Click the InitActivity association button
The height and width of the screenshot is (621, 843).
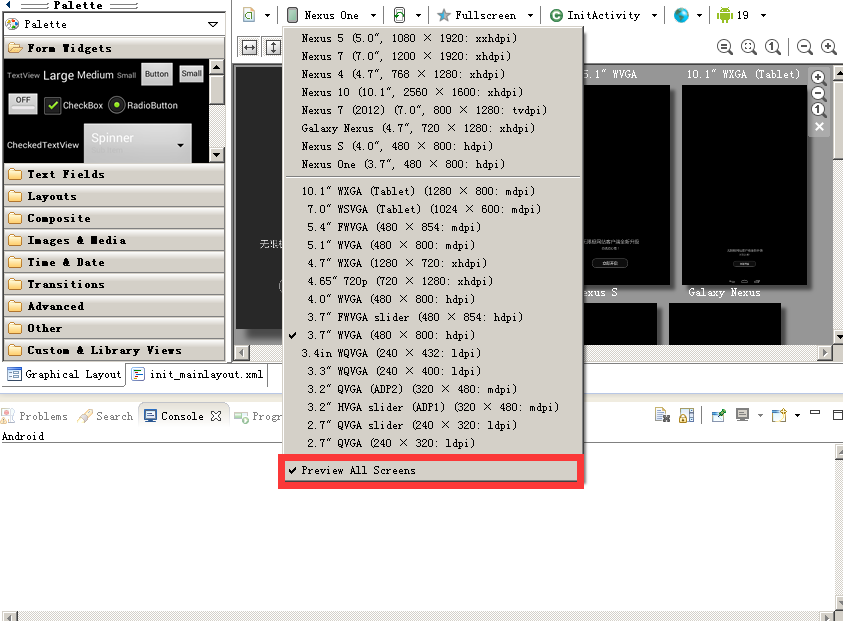click(x=596, y=15)
